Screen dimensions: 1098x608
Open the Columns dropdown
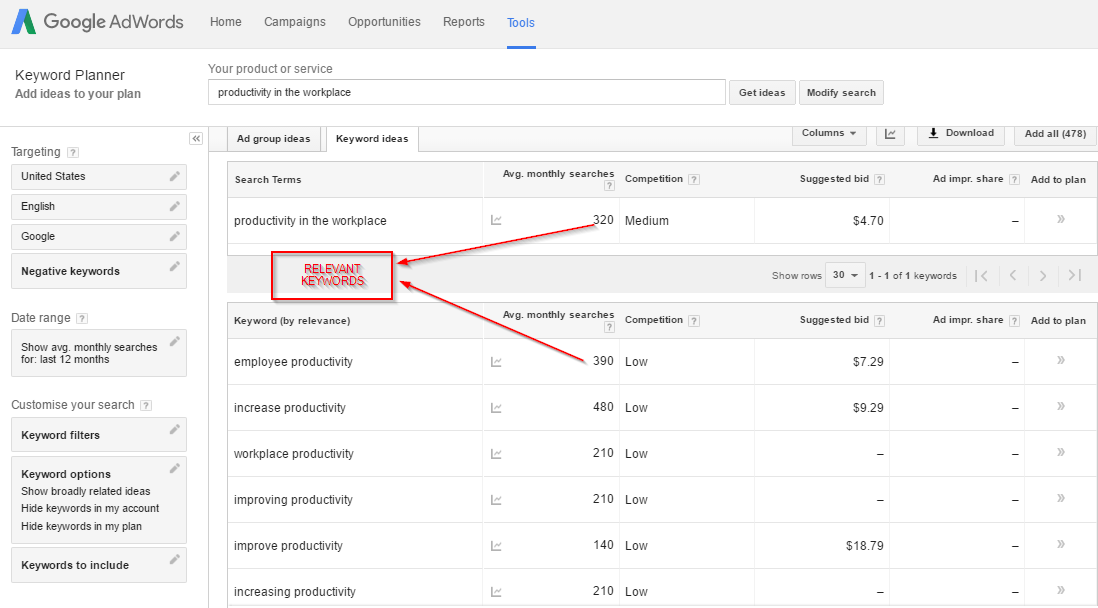tap(829, 133)
